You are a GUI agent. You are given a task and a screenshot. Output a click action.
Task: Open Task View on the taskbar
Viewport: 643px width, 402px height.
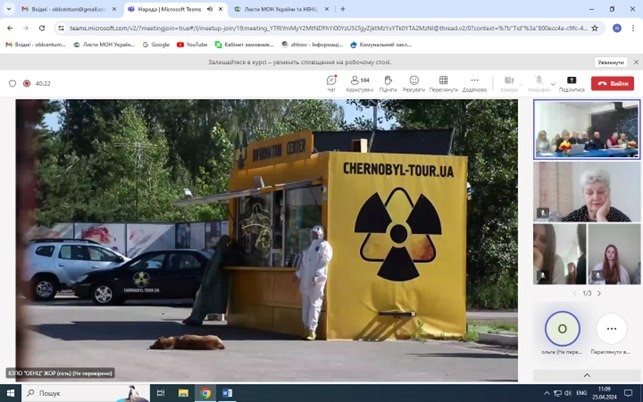tap(161, 393)
